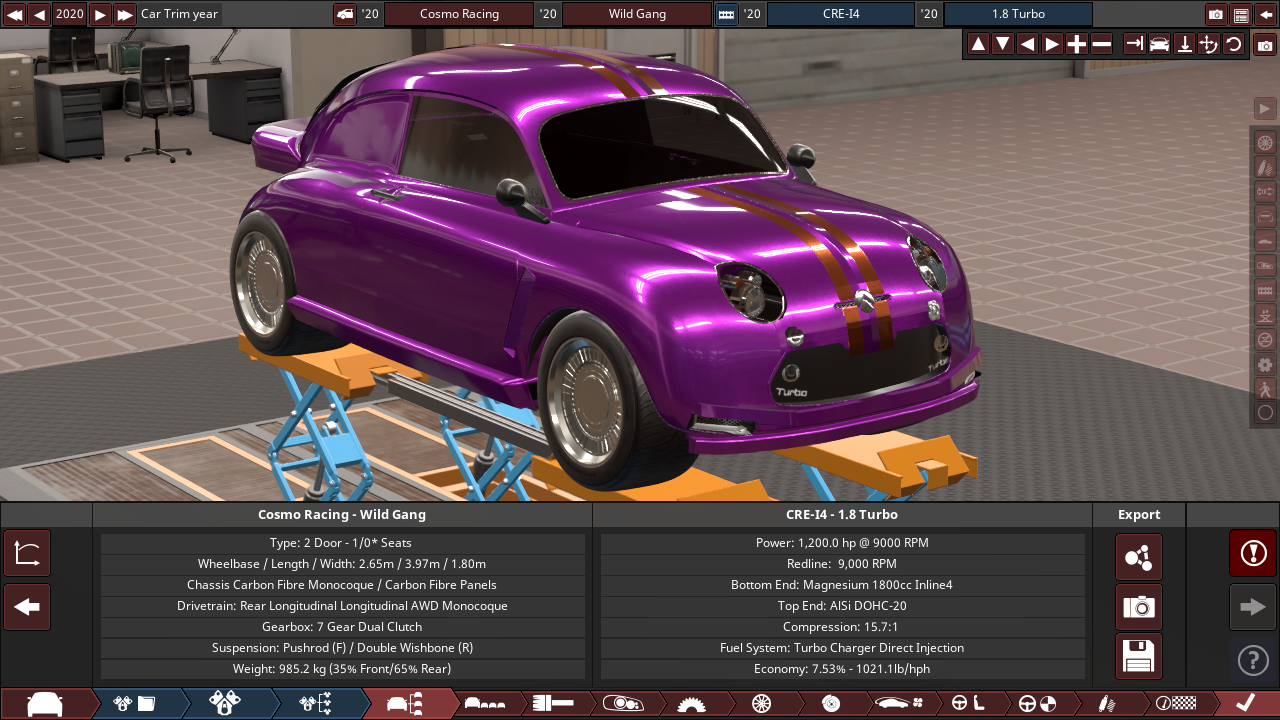Open the aerodynamics car silhouette tab
The height and width of the screenshot is (720, 1280).
coord(900,704)
